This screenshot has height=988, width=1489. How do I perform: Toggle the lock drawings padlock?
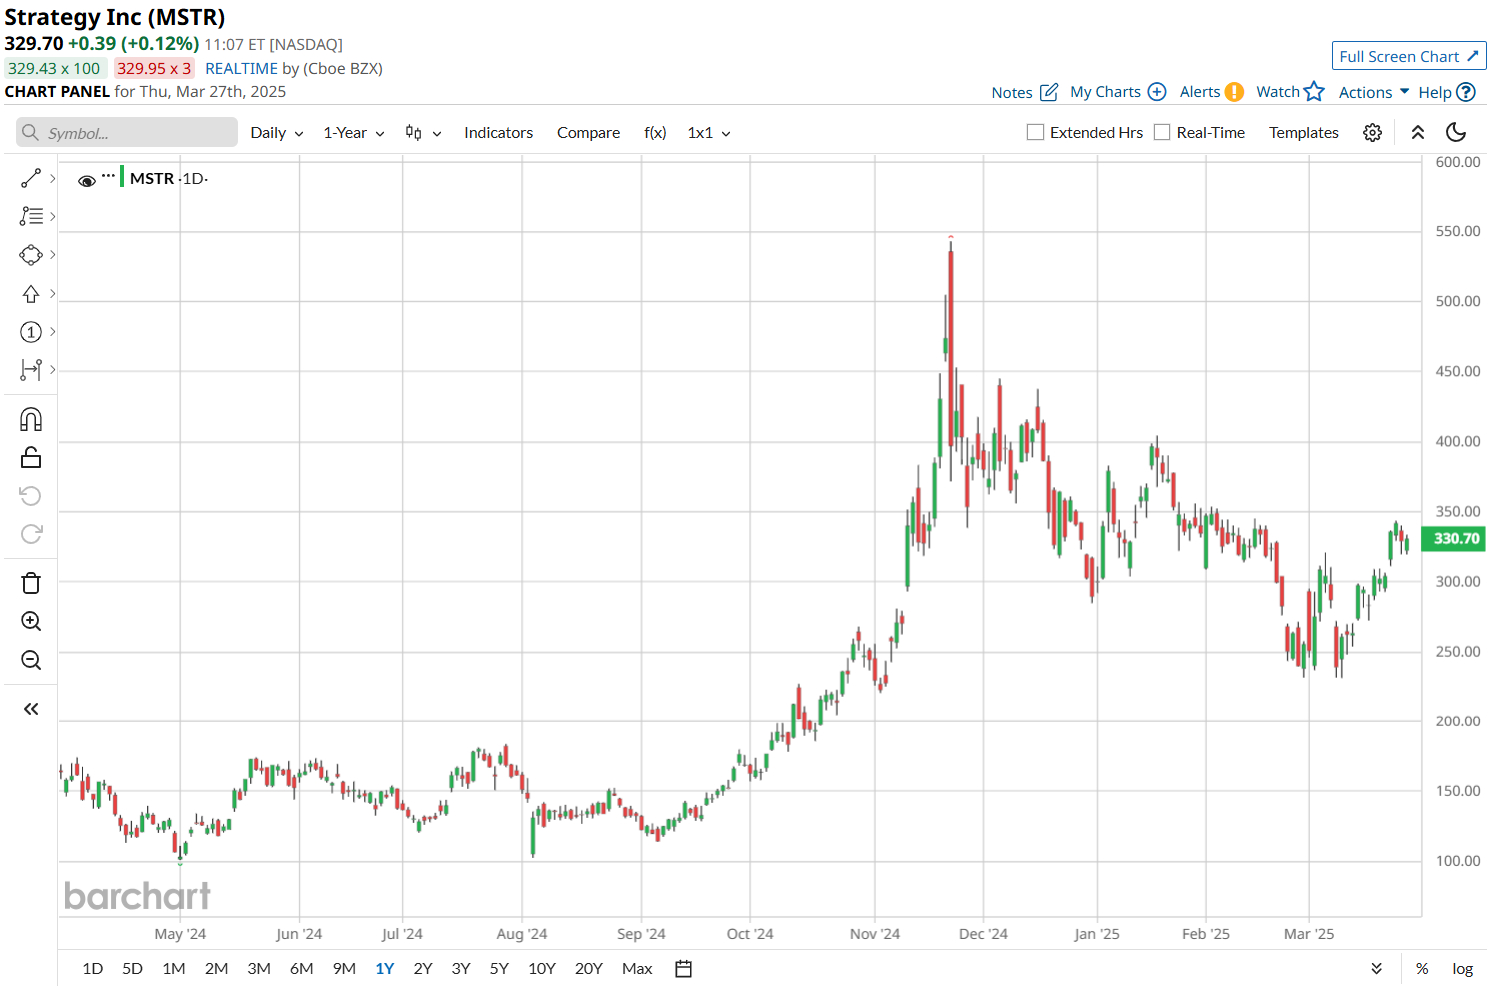coord(31,457)
